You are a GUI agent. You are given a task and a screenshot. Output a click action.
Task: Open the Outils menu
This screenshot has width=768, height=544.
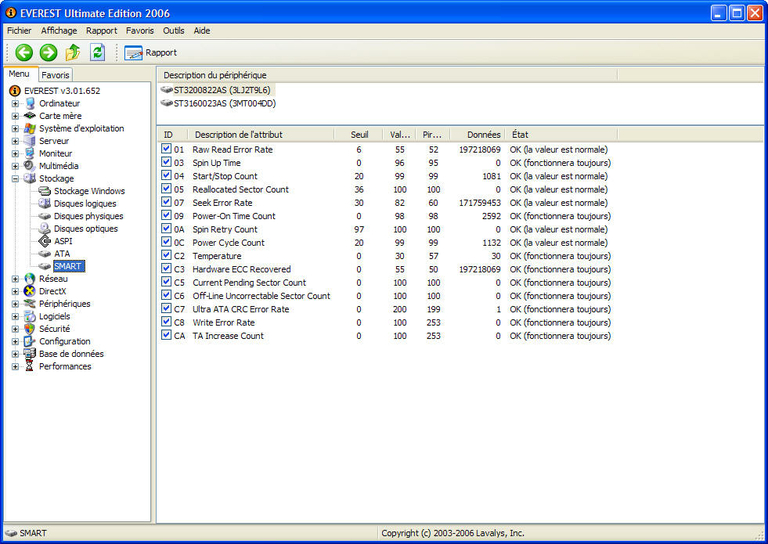[x=173, y=30]
